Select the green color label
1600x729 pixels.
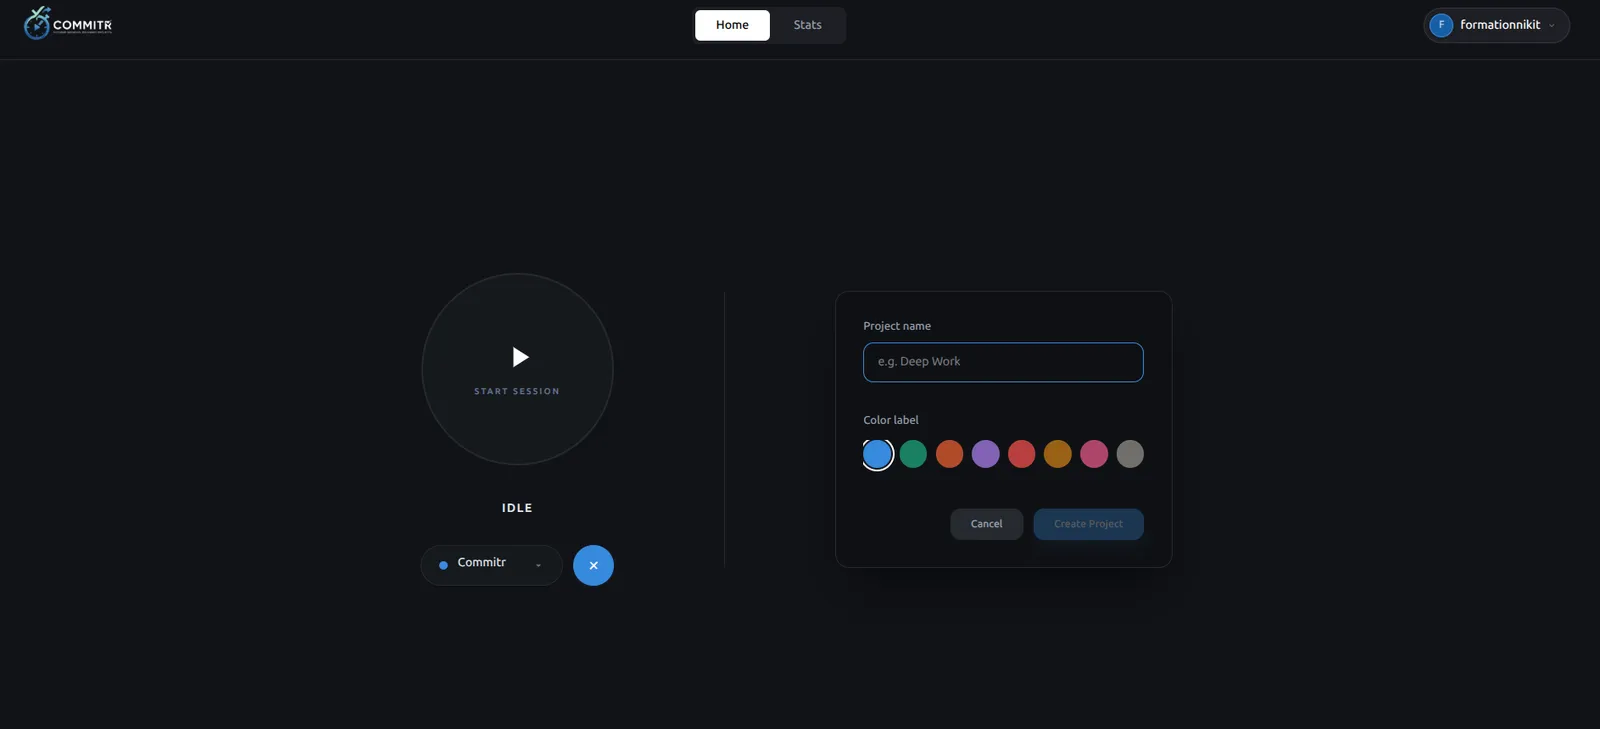pos(913,454)
